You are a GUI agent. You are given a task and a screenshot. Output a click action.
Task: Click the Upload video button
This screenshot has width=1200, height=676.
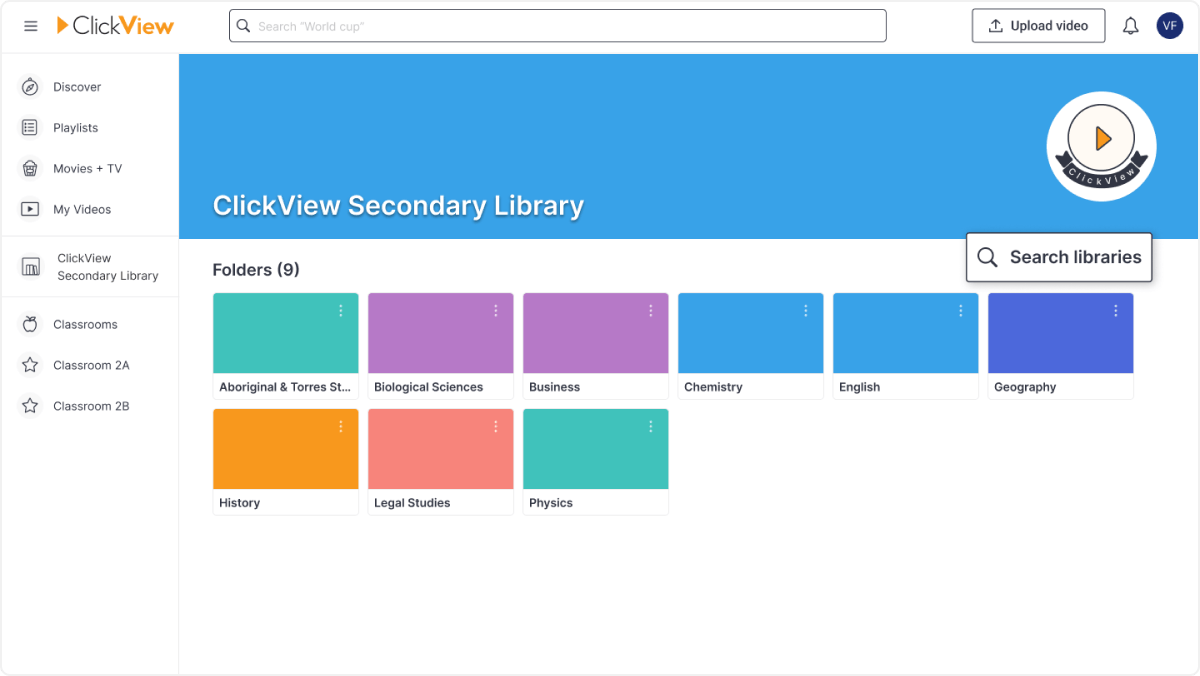coord(1038,26)
